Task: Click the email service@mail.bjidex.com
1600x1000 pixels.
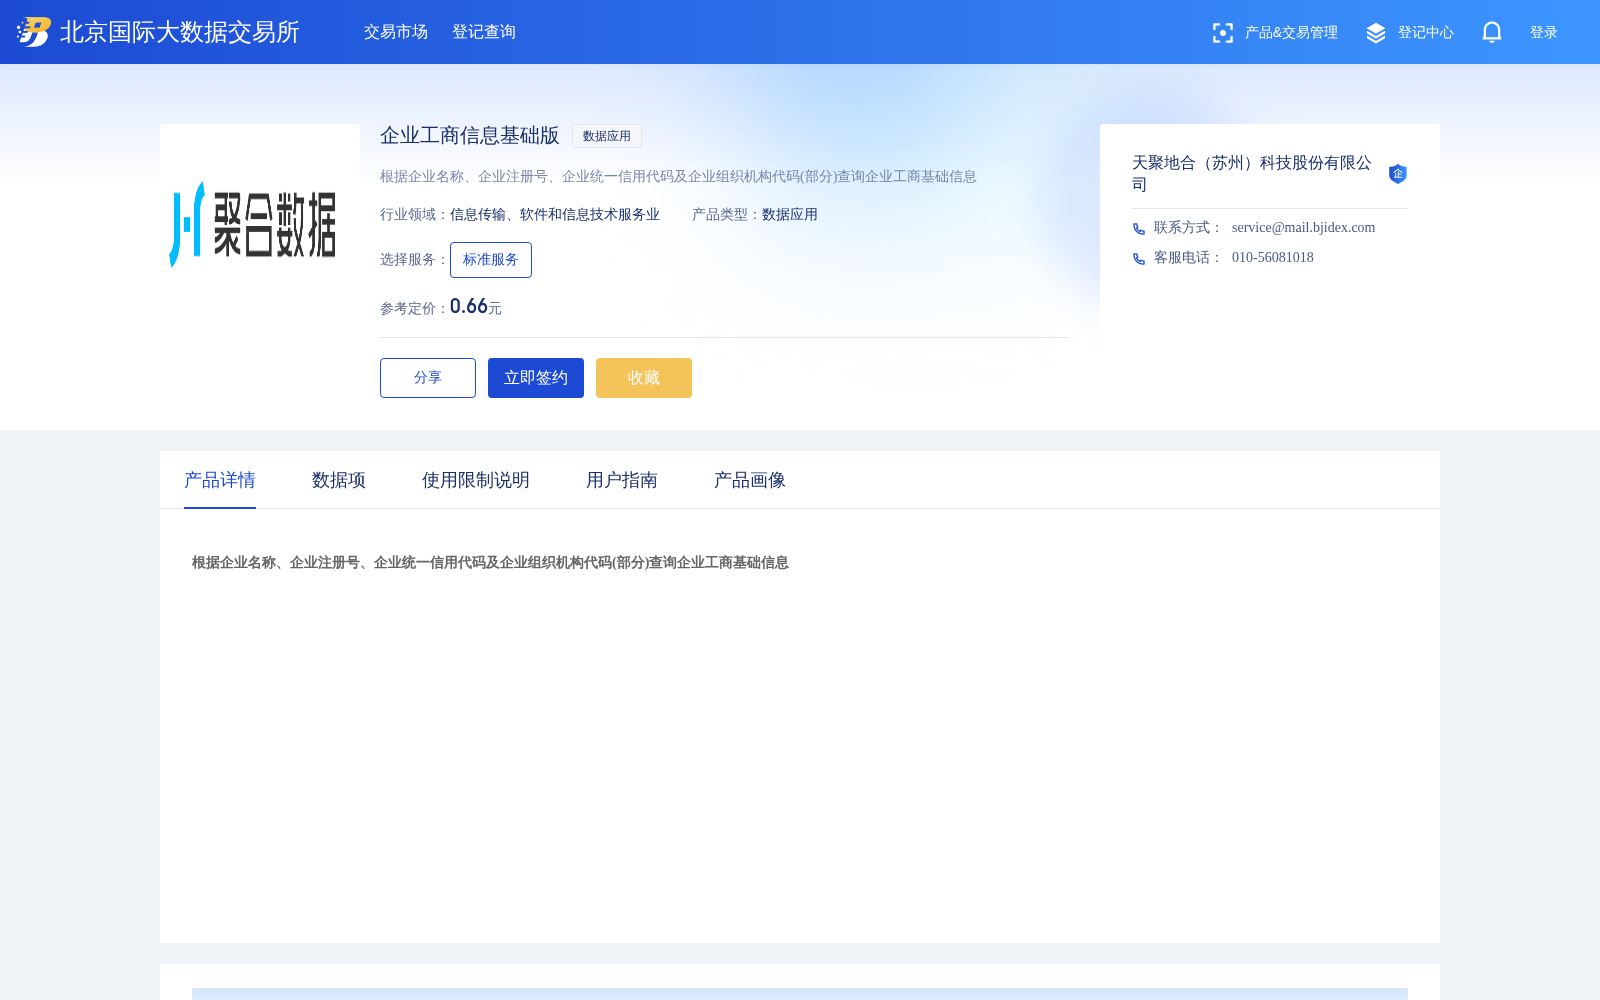Action: (x=1303, y=228)
